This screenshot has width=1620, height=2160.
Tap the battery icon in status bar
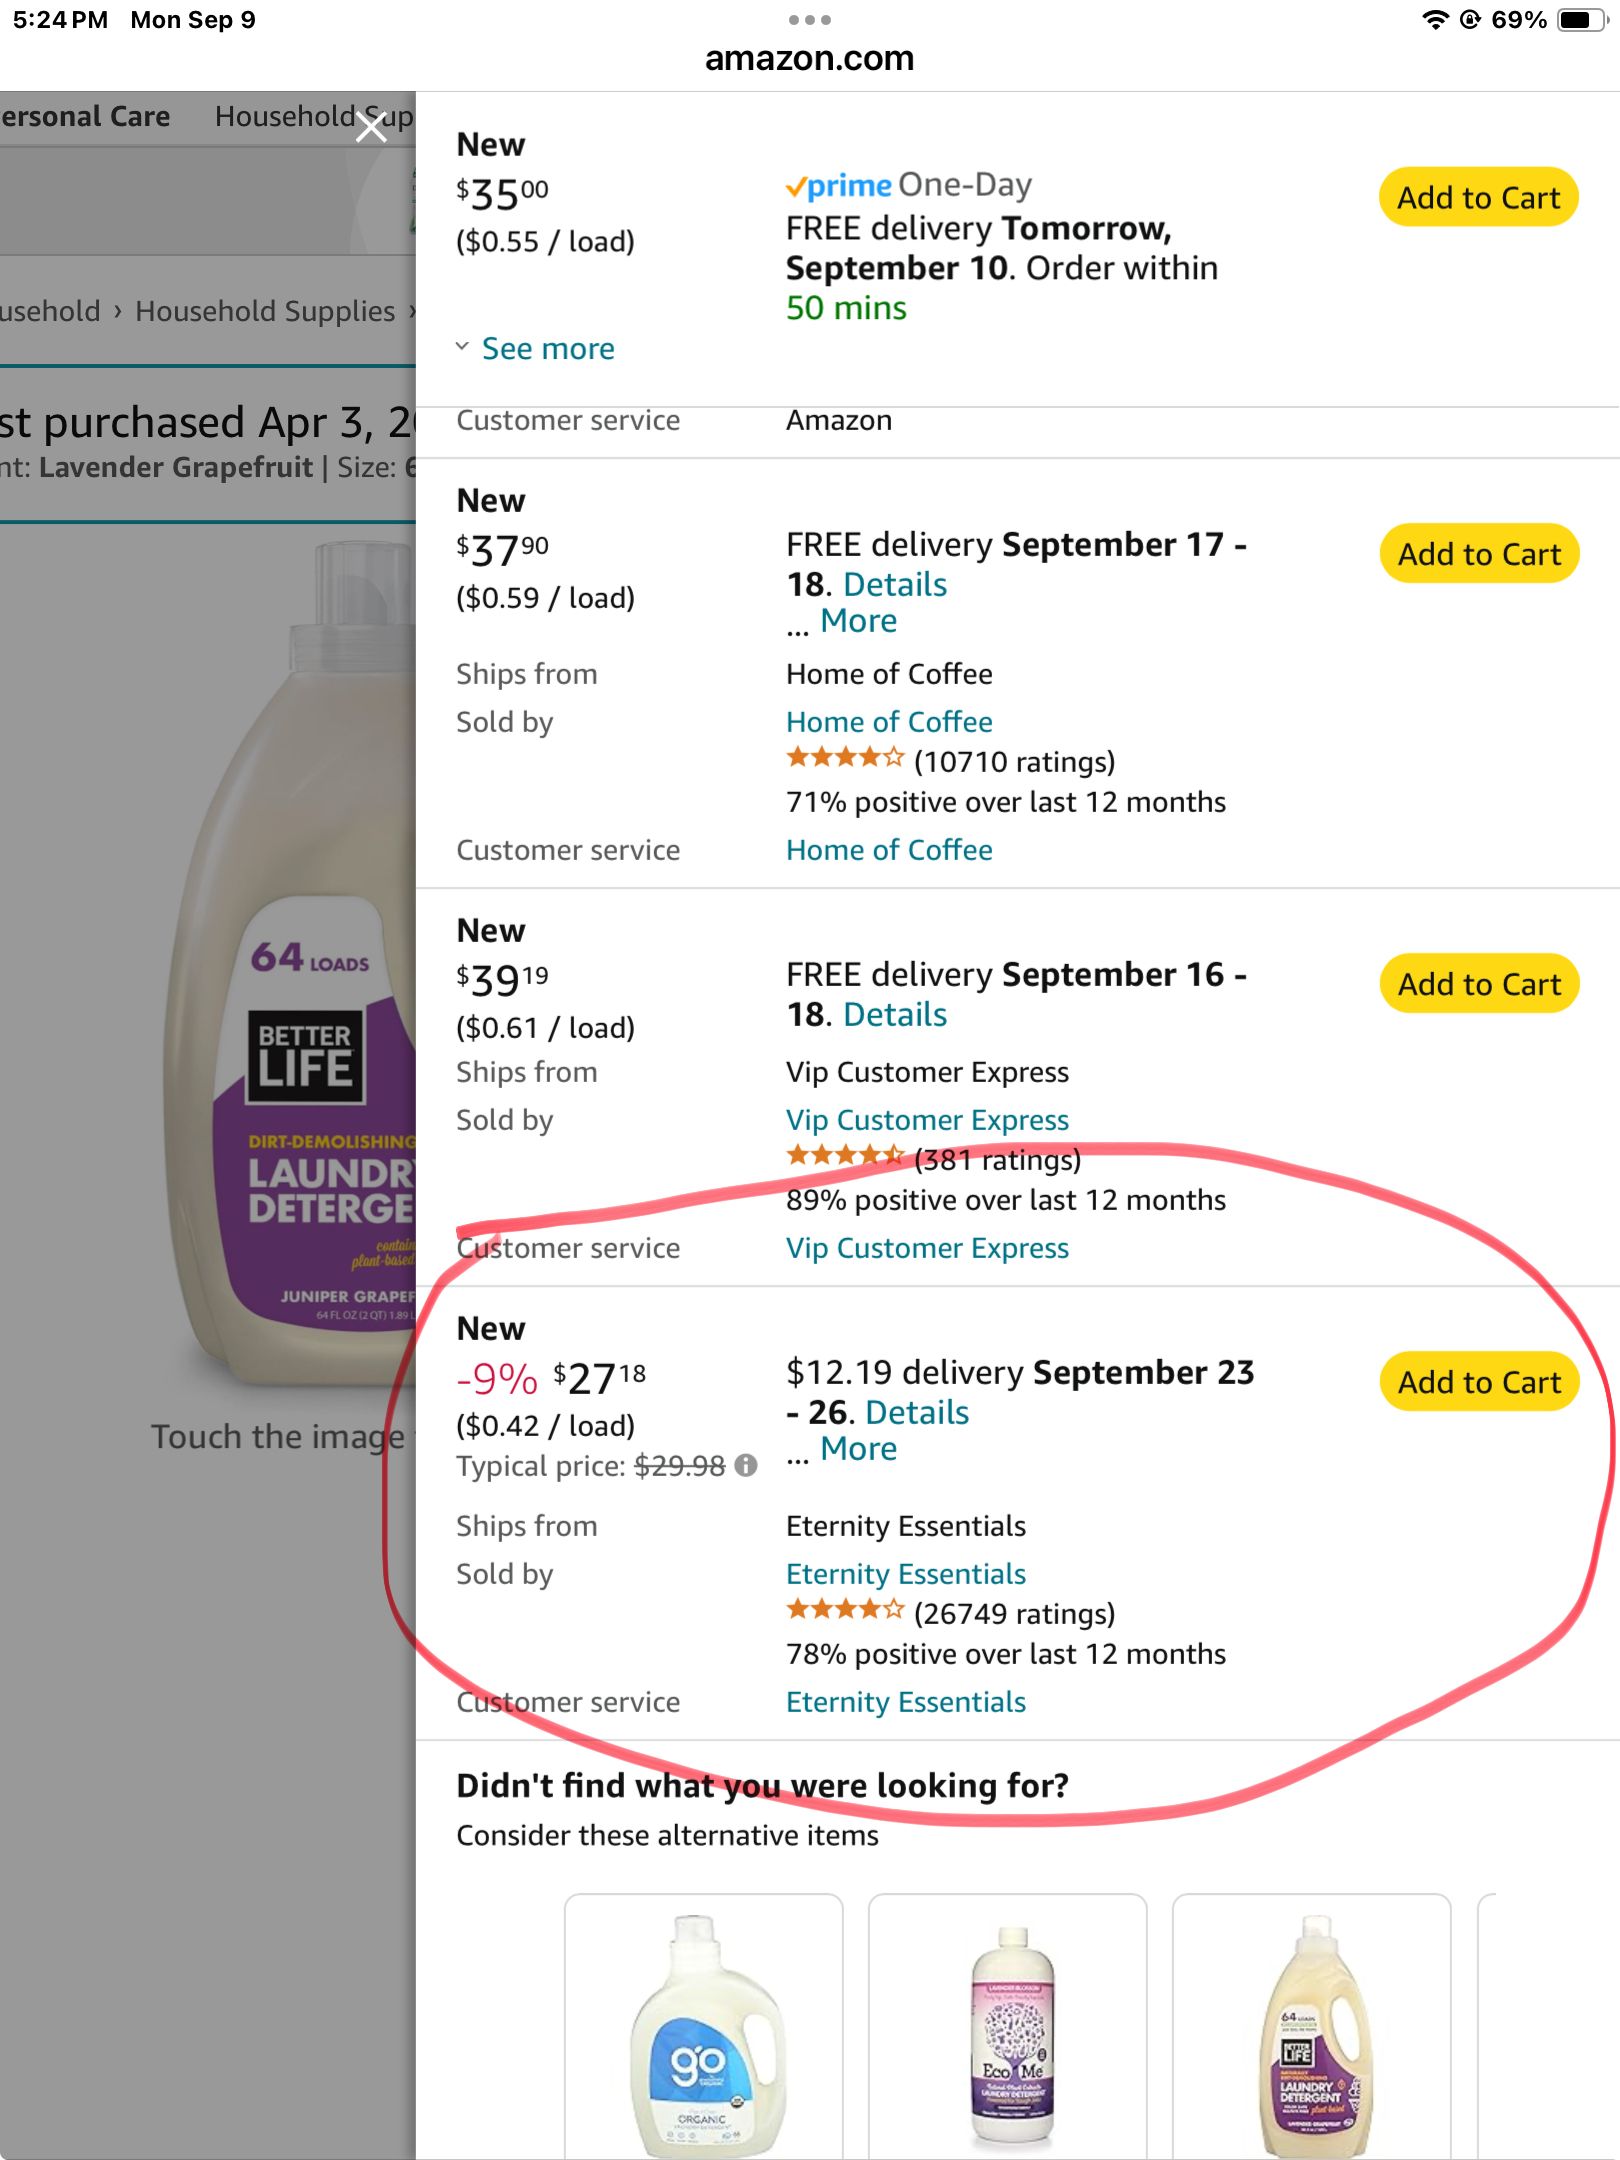[1582, 20]
